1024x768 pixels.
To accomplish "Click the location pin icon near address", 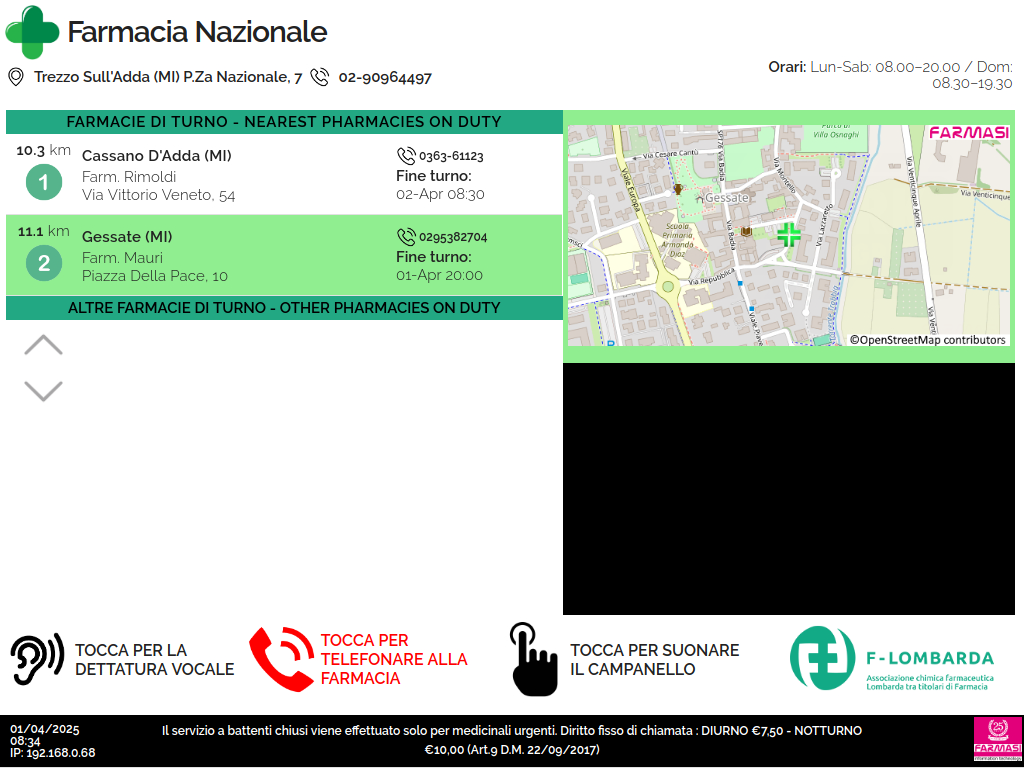I will [16, 77].
